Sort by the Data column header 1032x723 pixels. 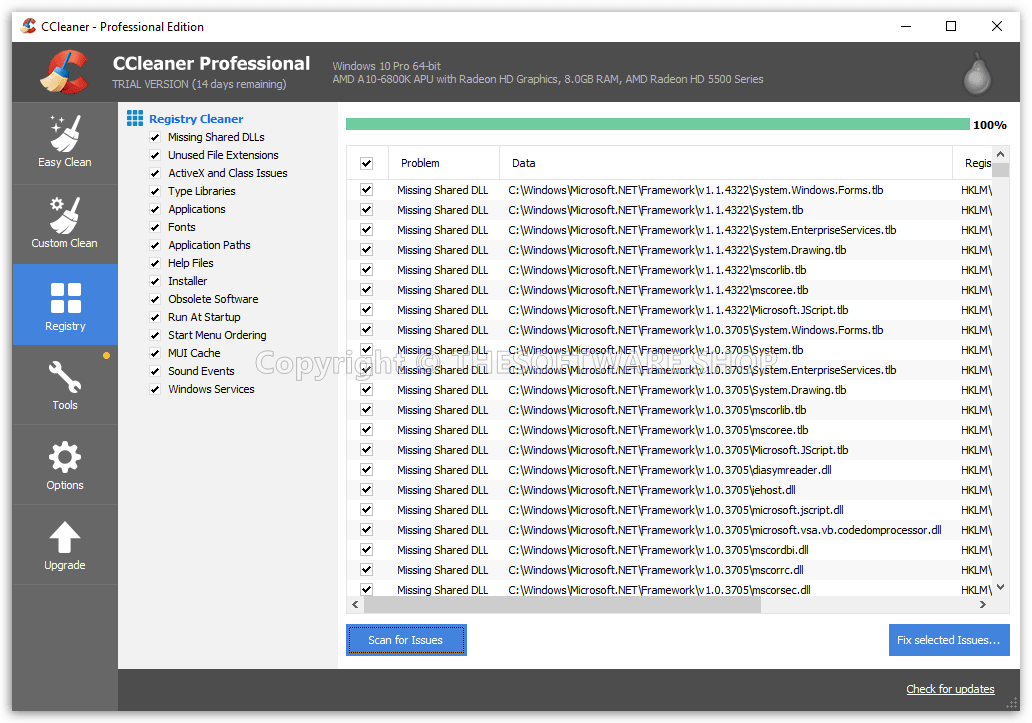point(726,163)
